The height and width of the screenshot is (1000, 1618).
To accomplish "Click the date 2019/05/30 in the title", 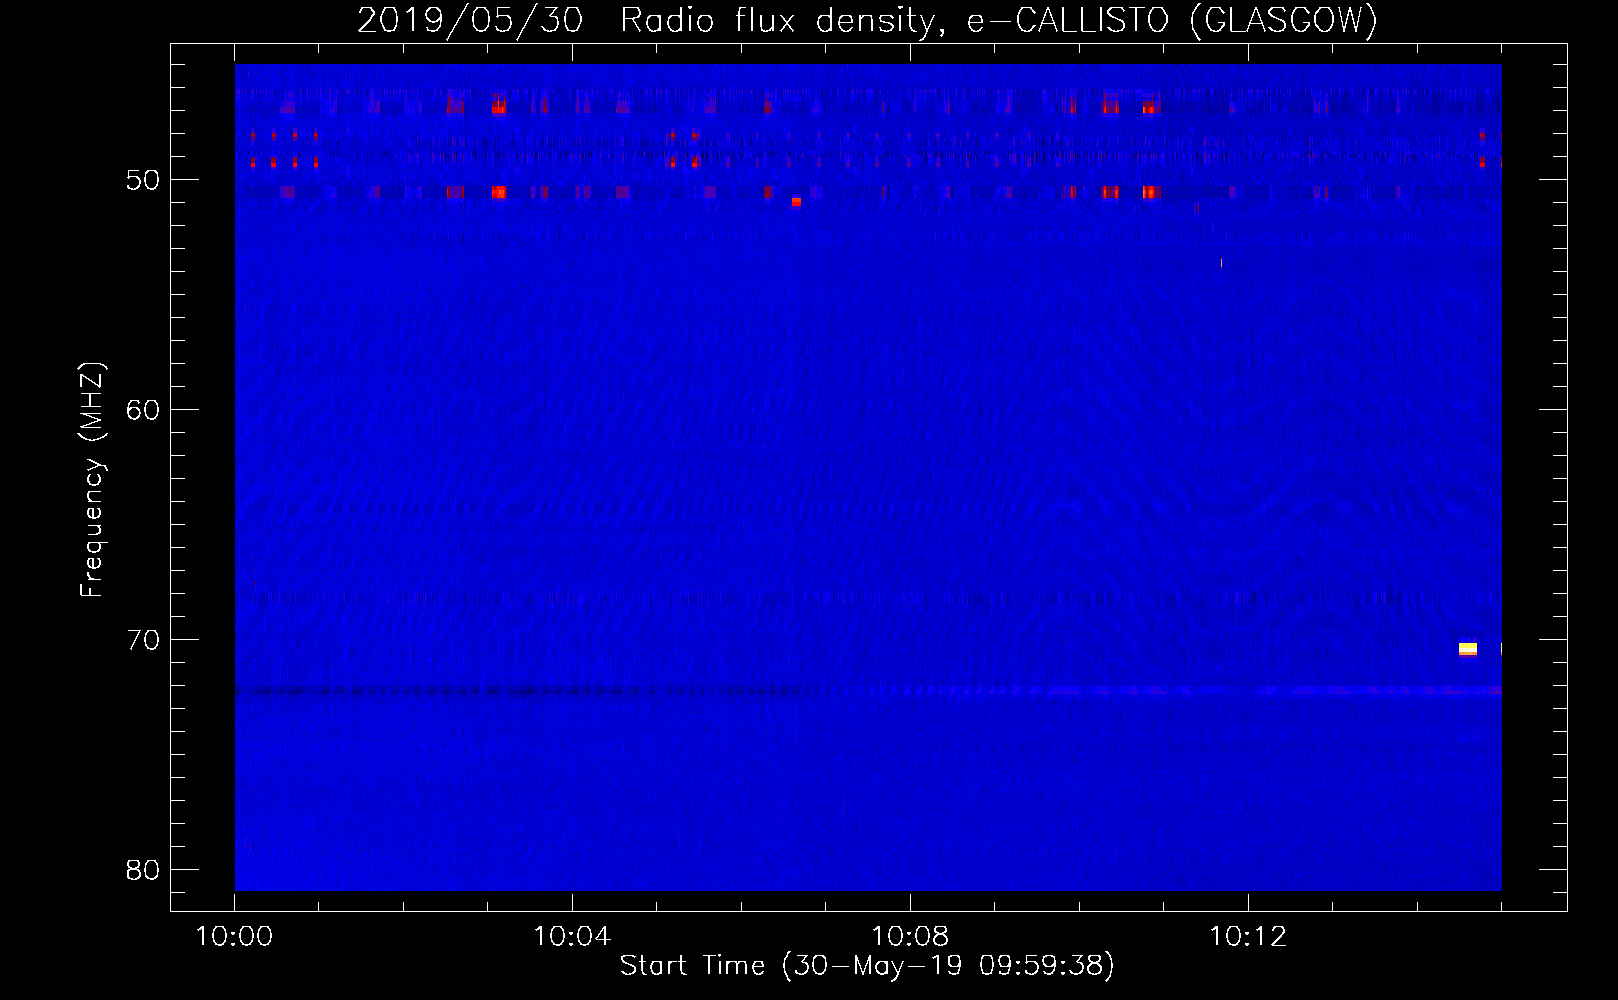I will (470, 20).
